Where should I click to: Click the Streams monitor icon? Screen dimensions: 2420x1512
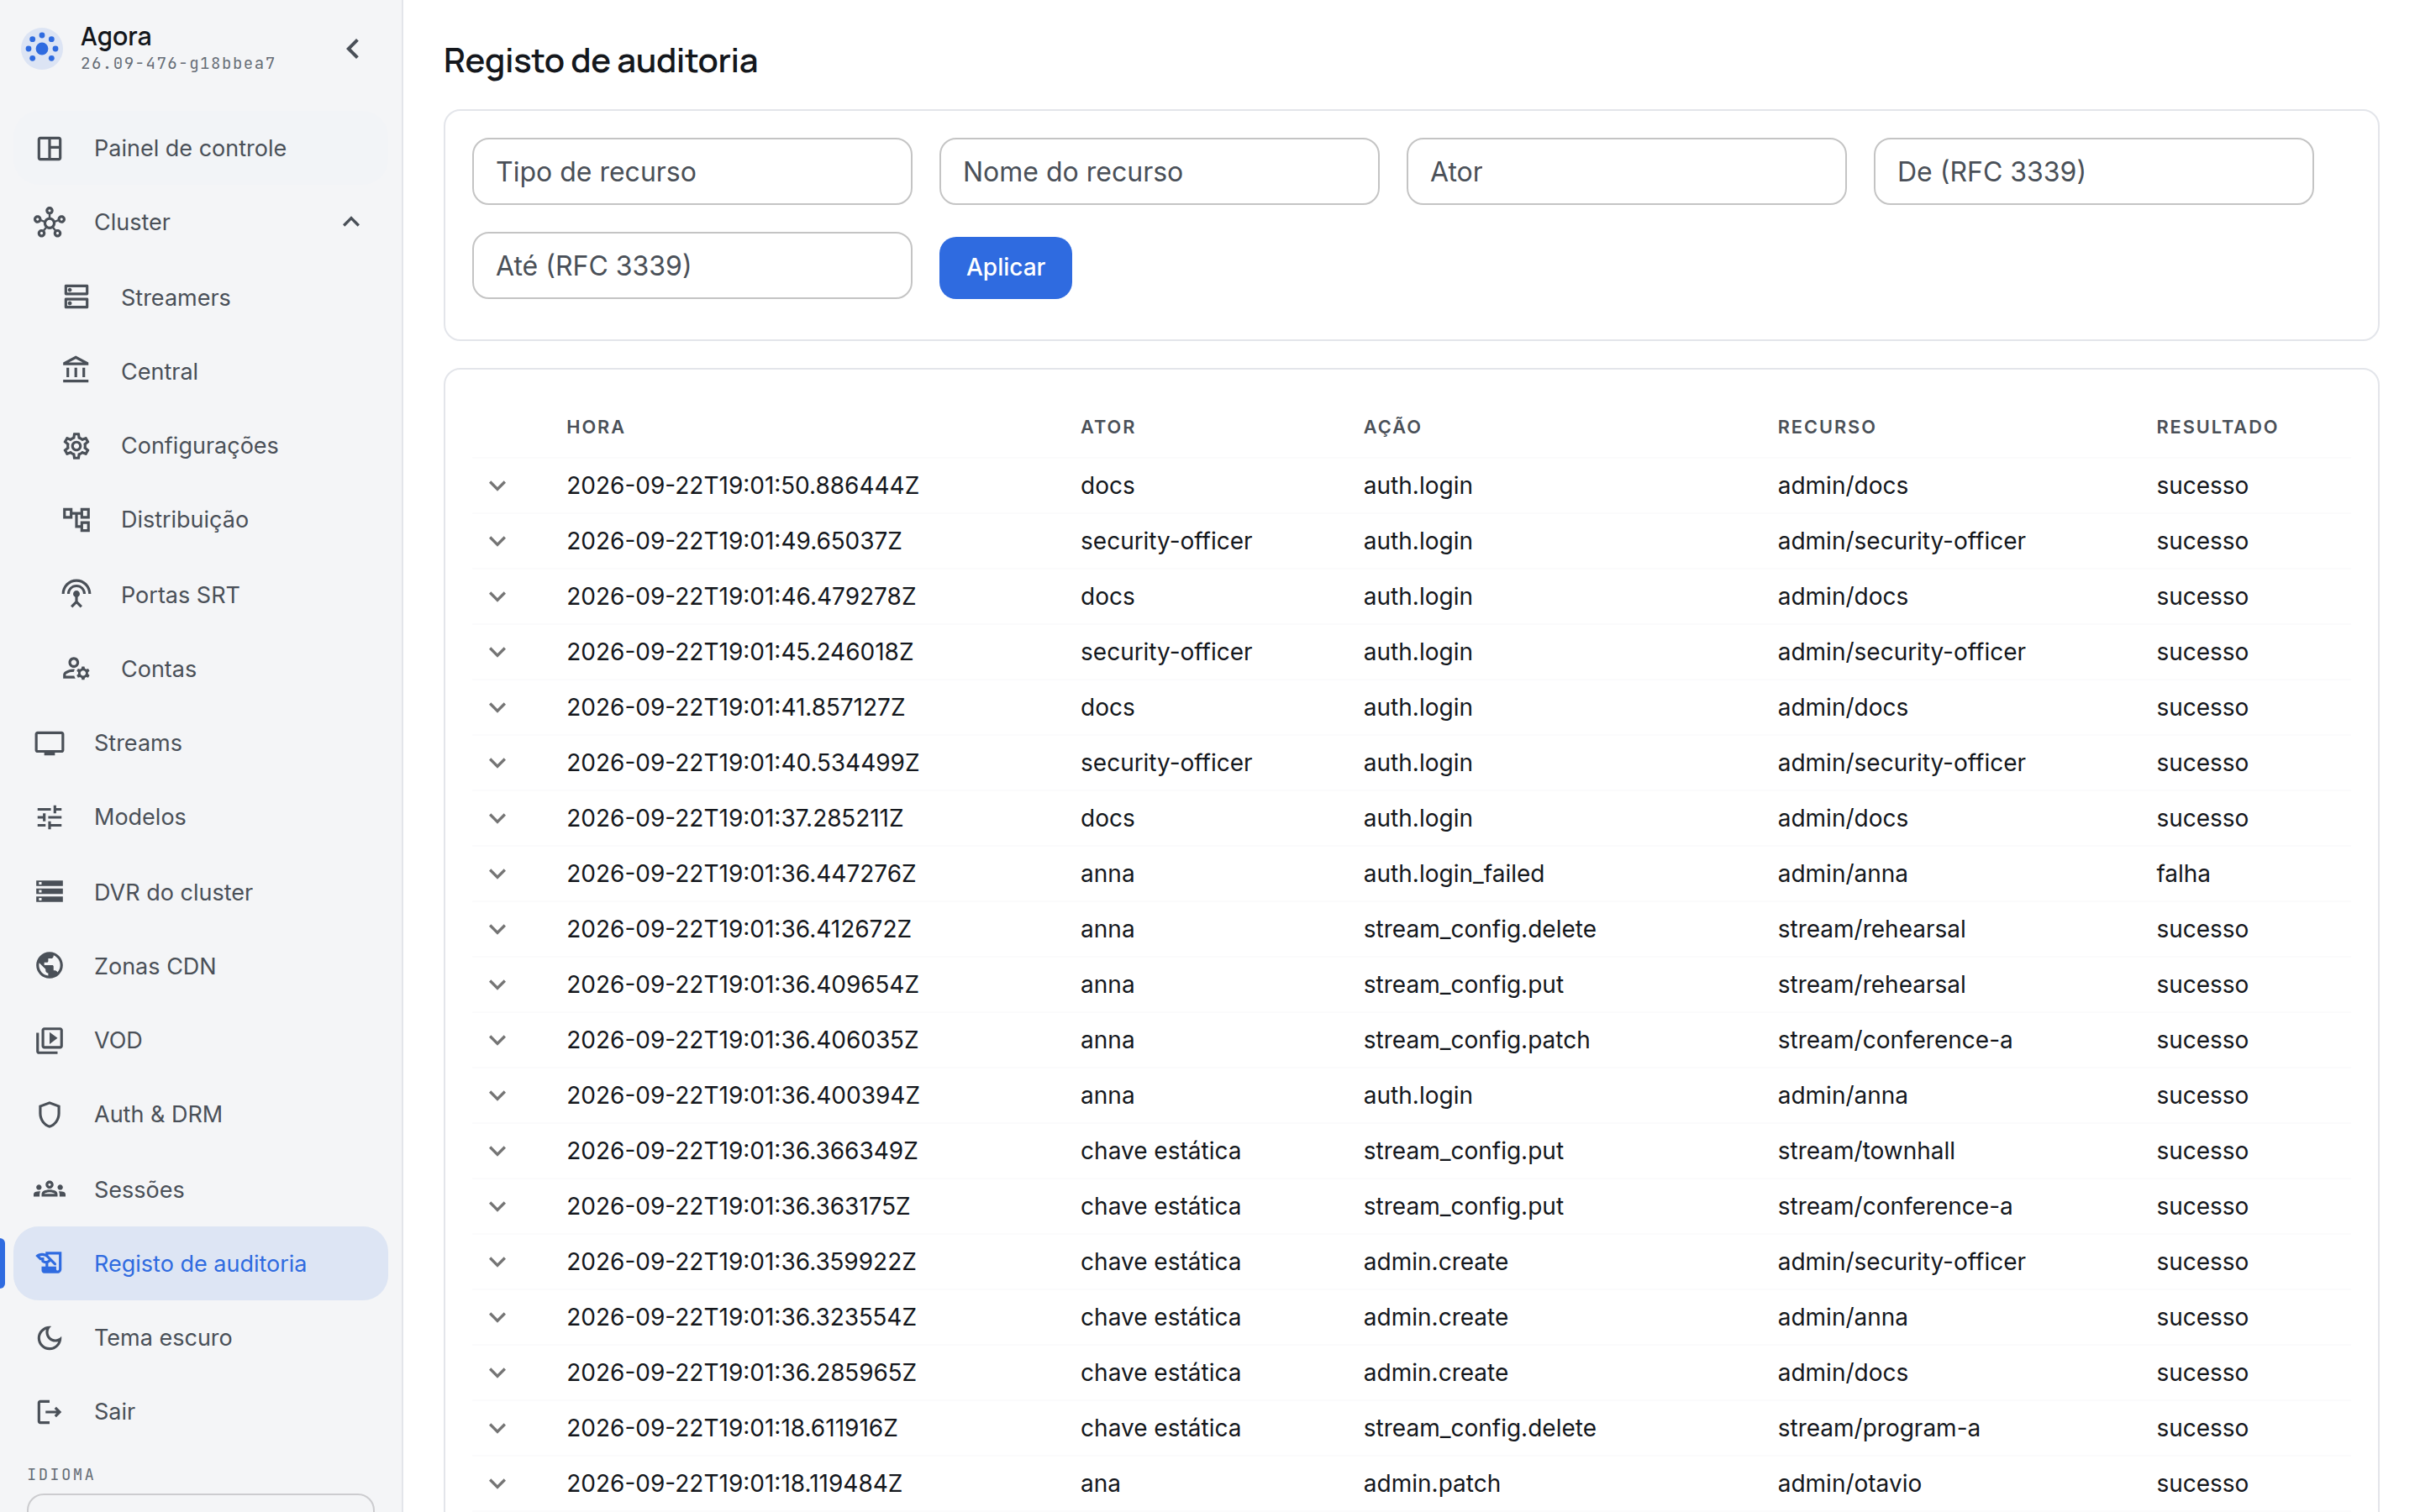[x=49, y=743]
